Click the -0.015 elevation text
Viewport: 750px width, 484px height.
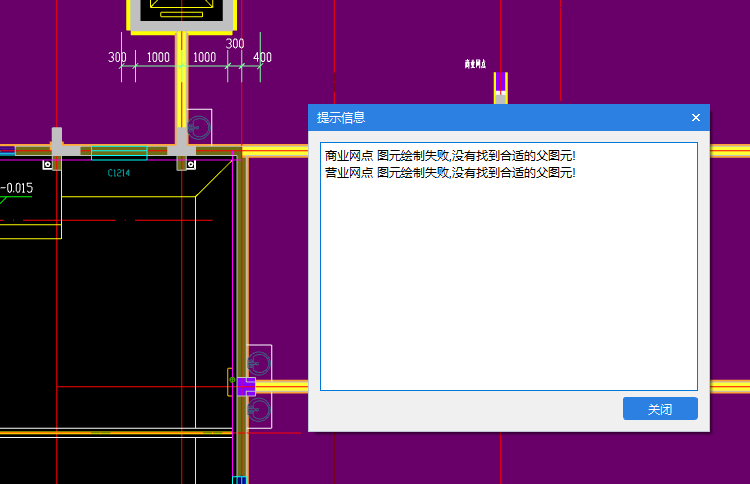click(17, 188)
